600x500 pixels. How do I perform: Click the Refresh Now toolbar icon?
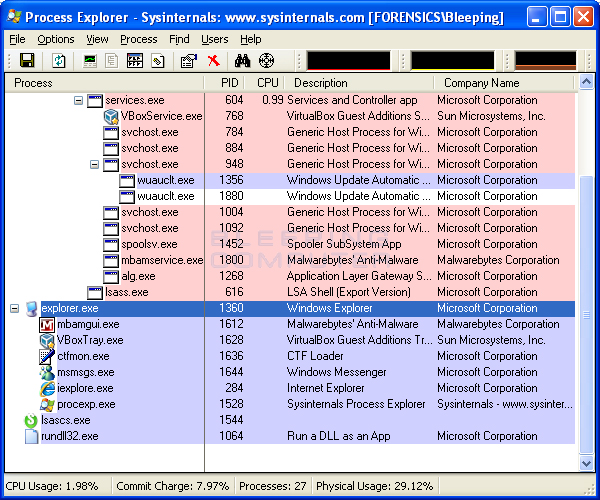(59, 60)
